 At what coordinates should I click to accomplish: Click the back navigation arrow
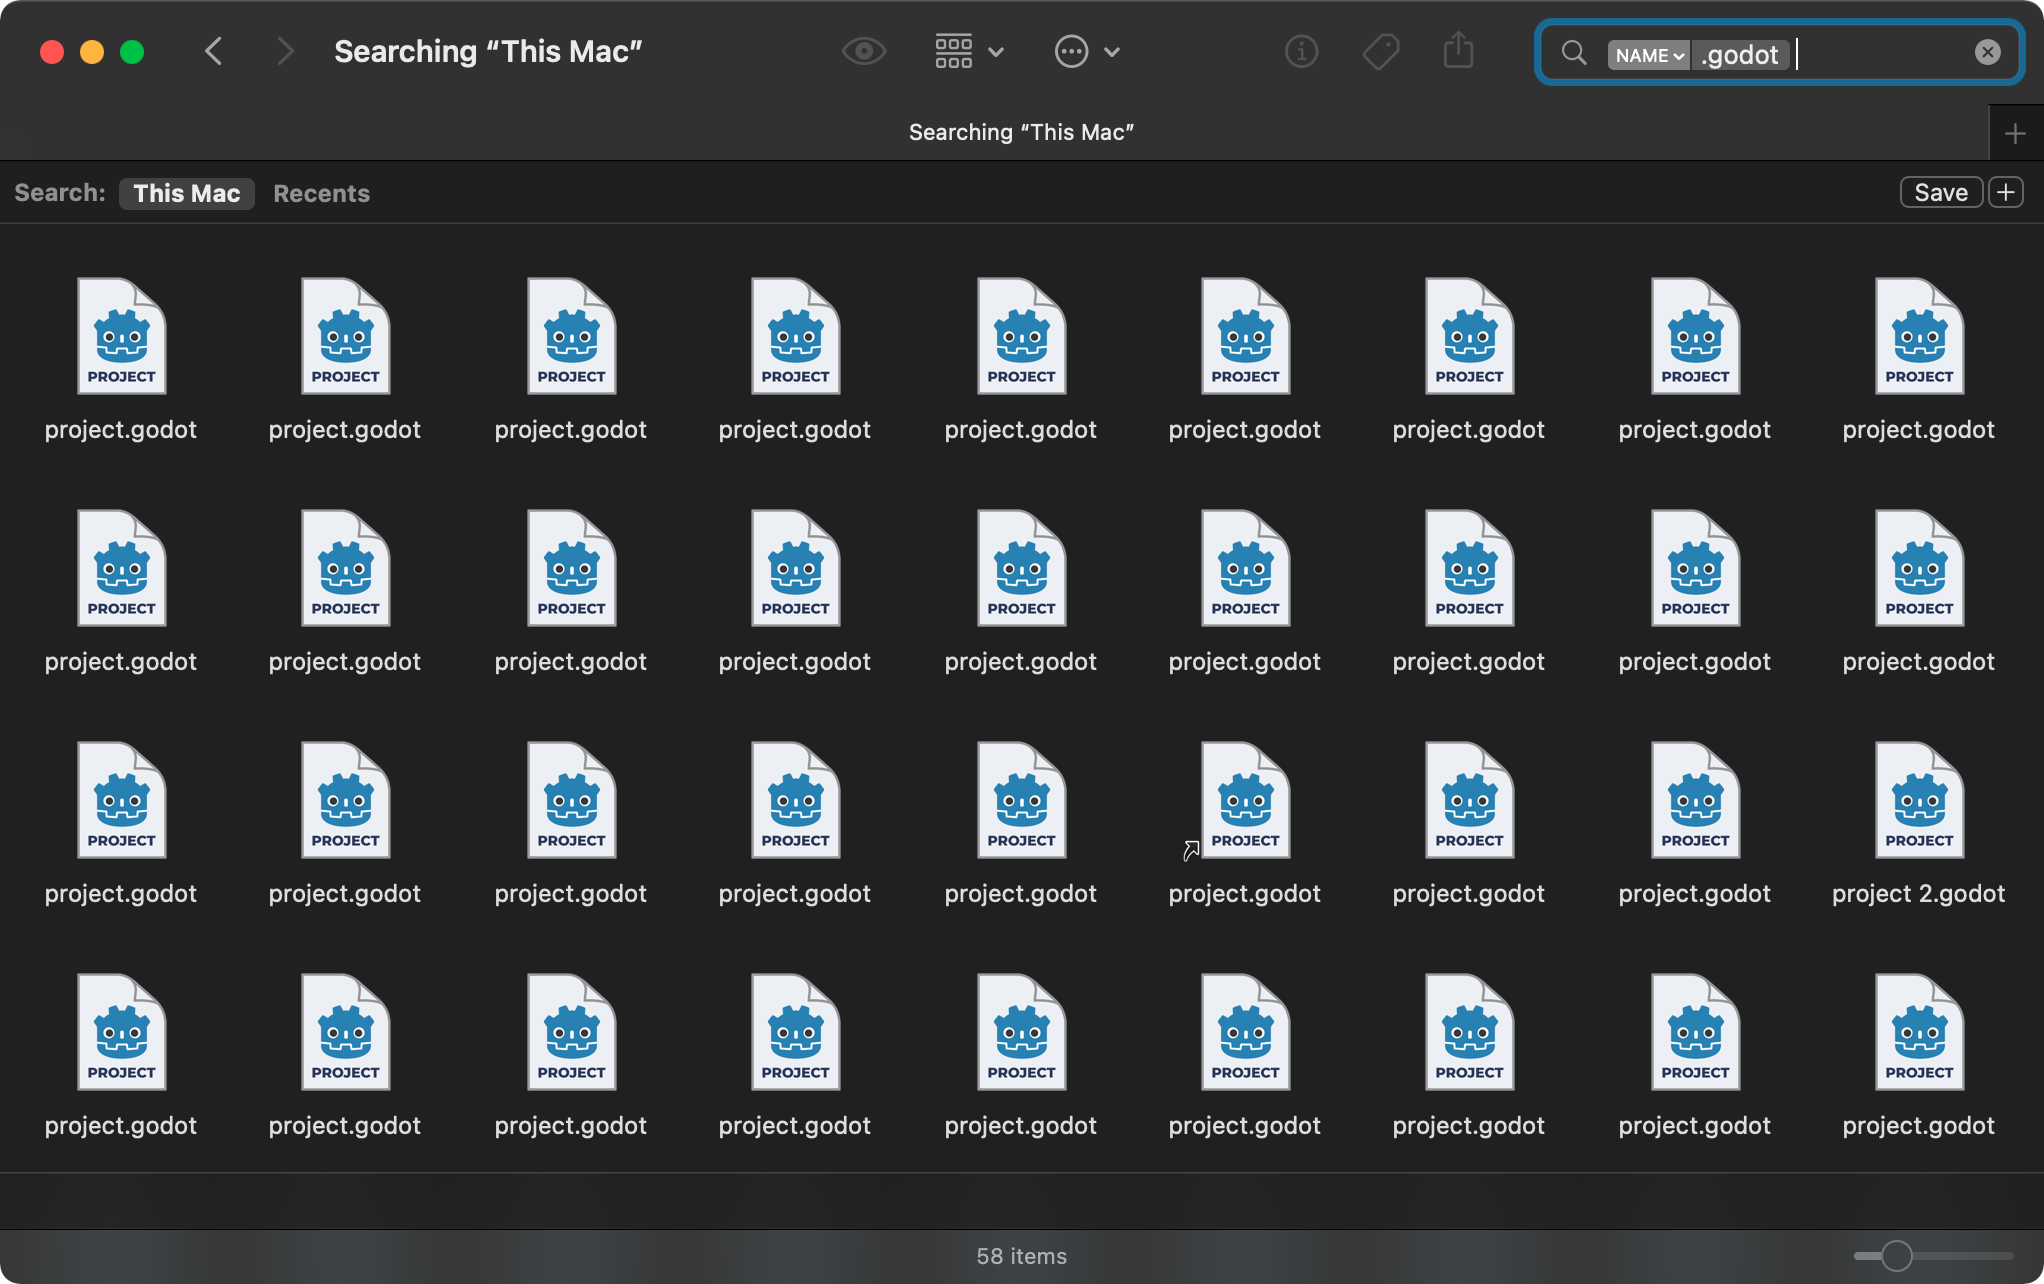click(213, 51)
